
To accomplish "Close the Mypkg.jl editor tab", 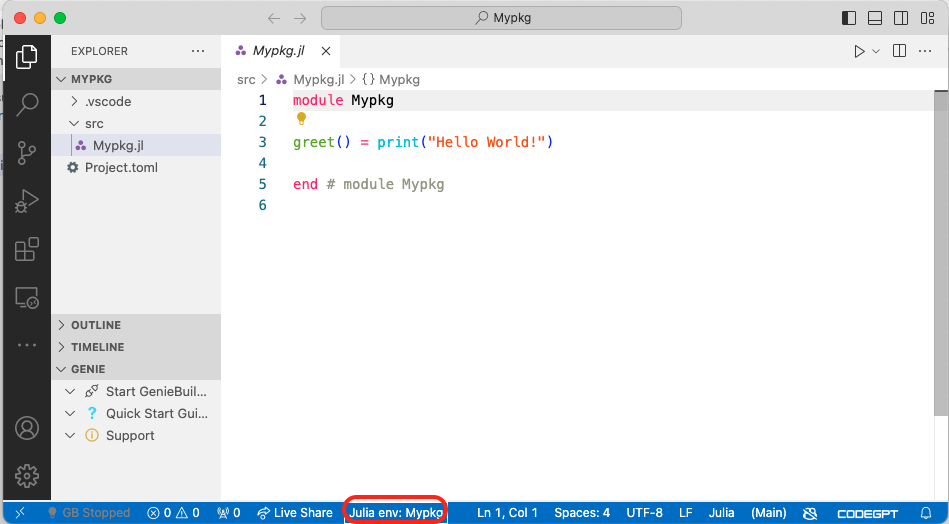I will click(x=326, y=51).
